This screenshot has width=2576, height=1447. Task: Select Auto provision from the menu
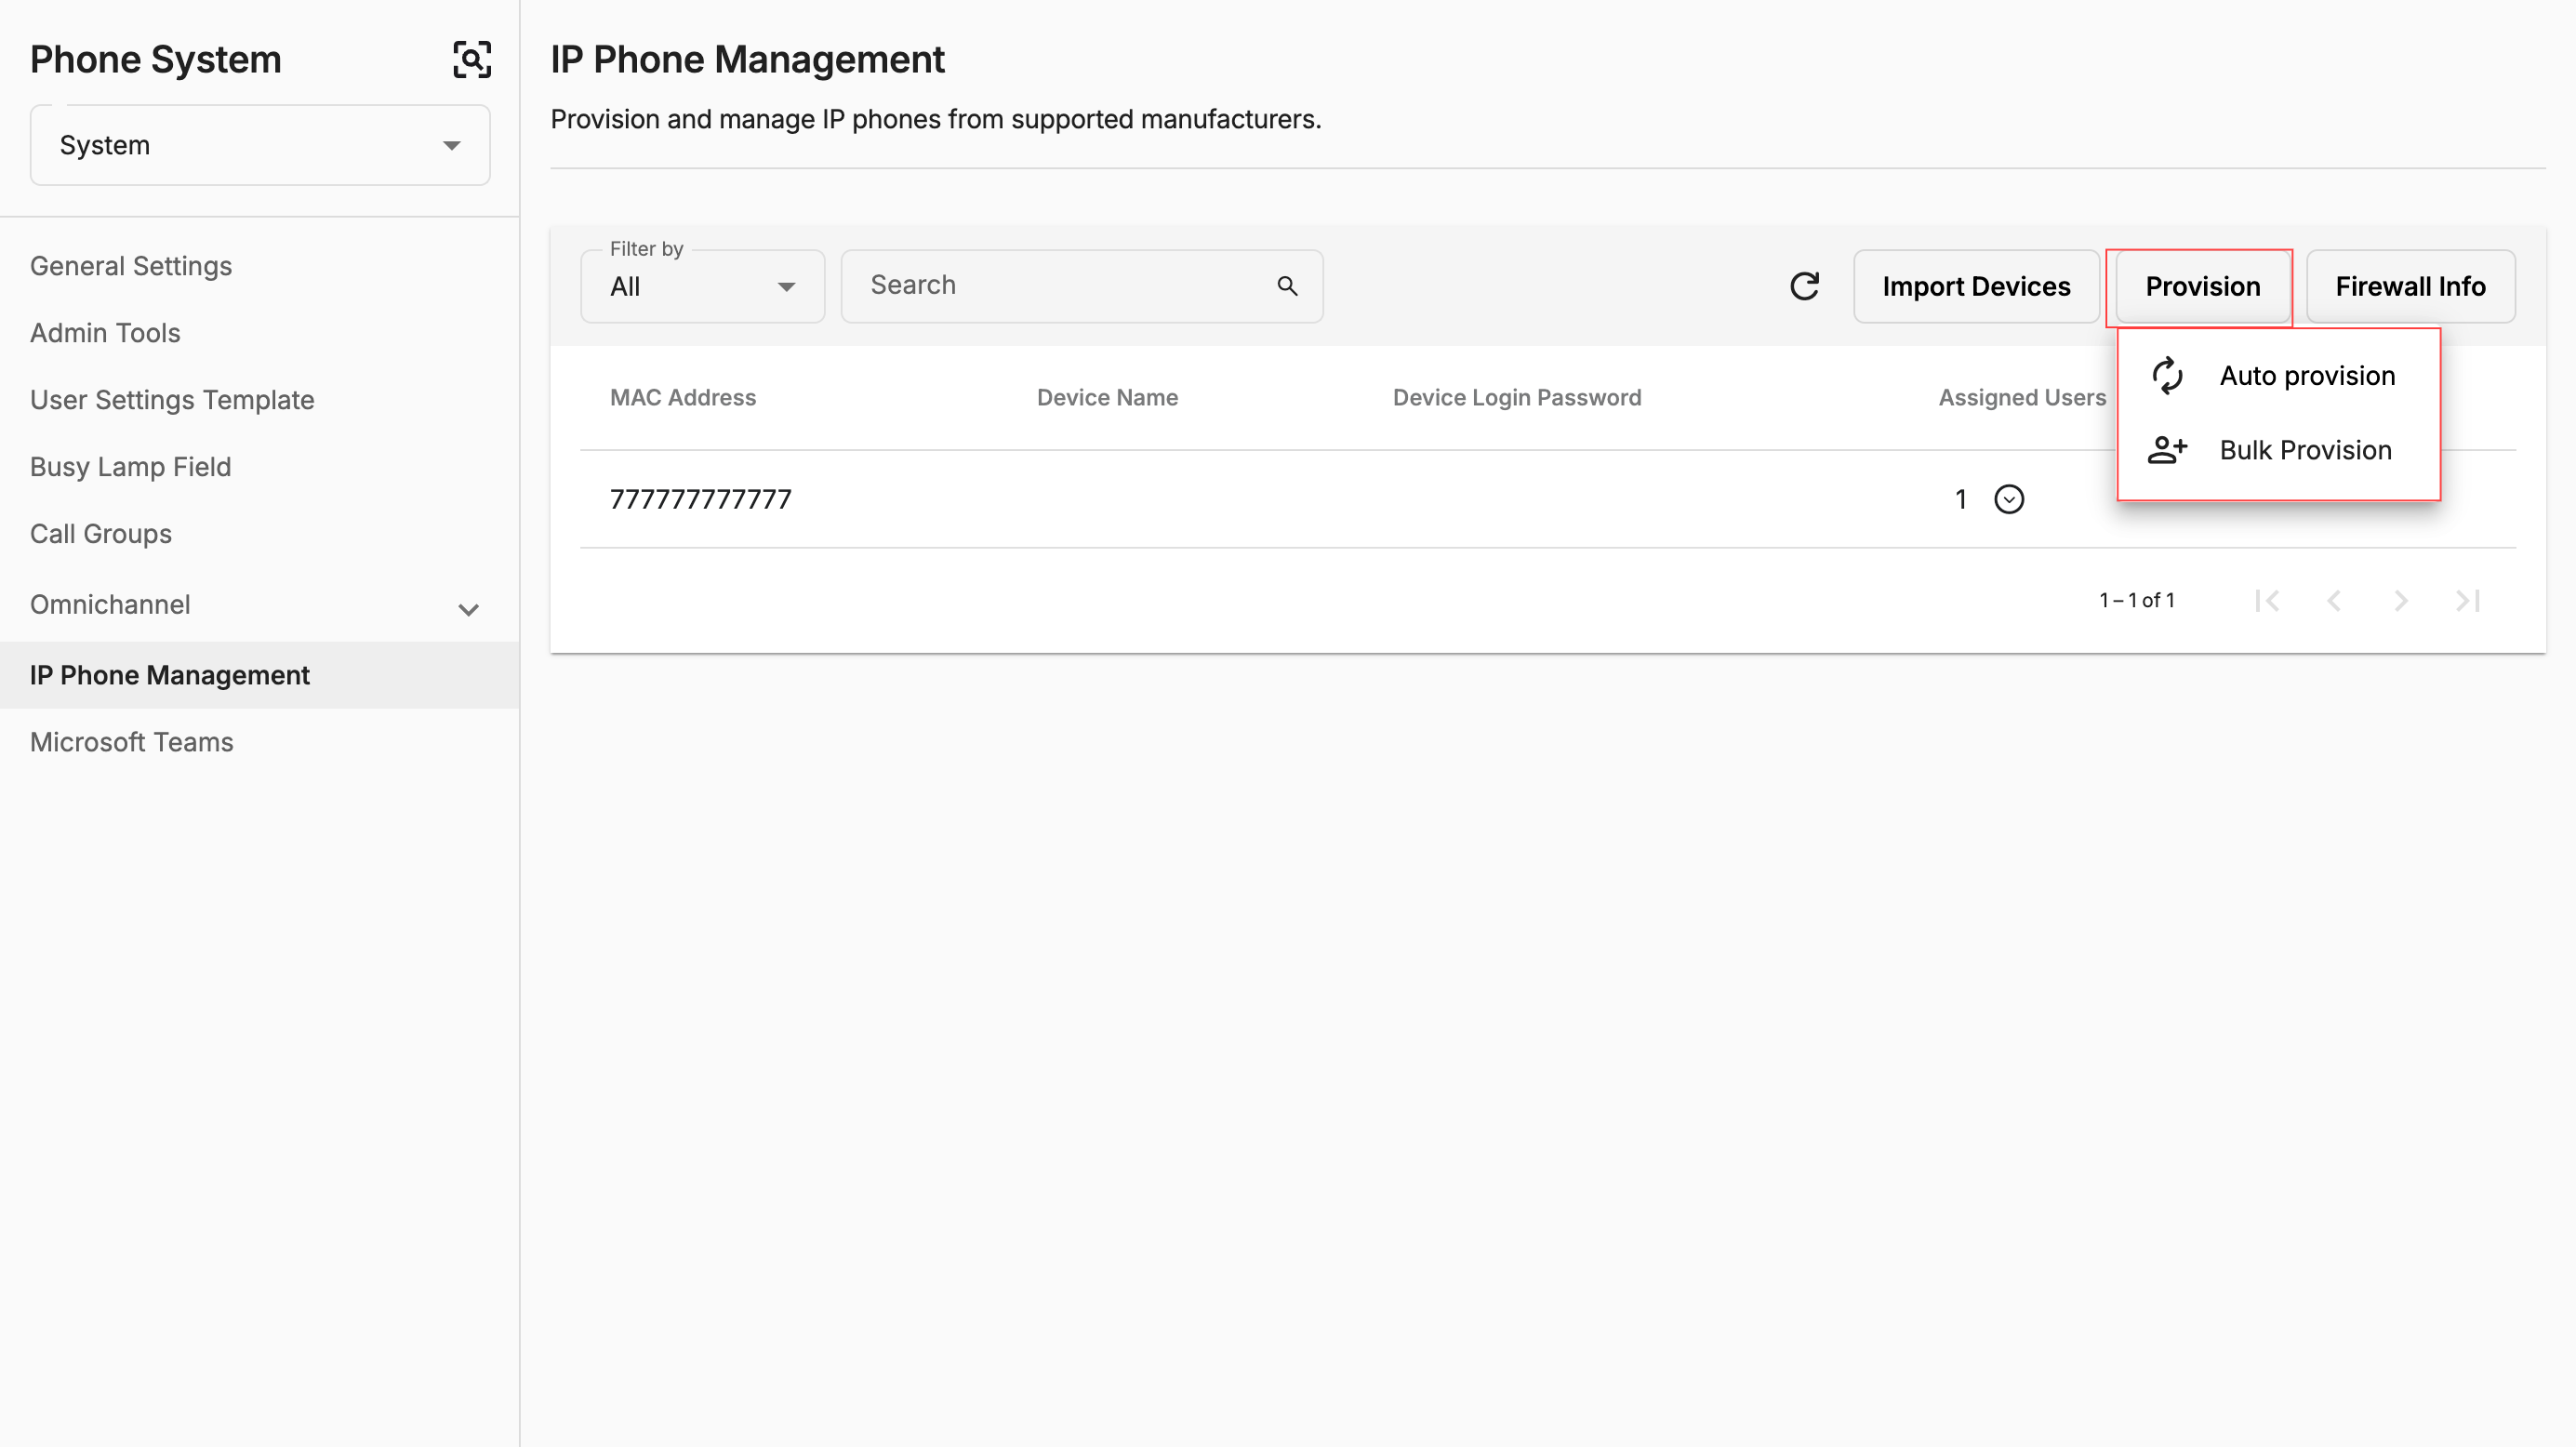pyautogui.click(x=2279, y=376)
